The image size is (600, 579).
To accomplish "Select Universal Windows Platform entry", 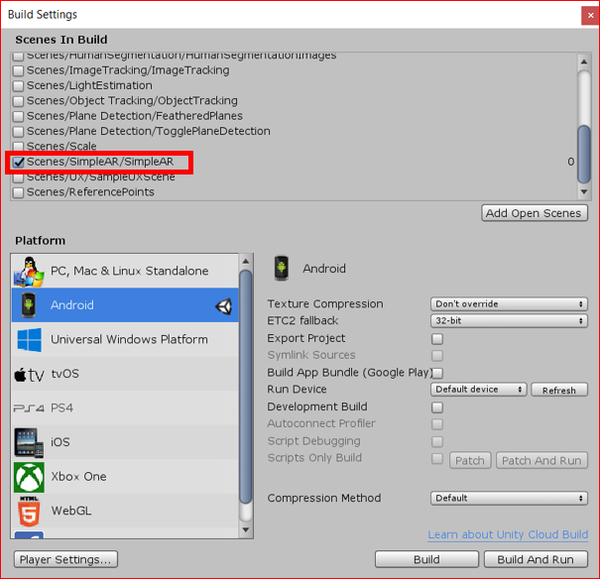I will (x=125, y=339).
